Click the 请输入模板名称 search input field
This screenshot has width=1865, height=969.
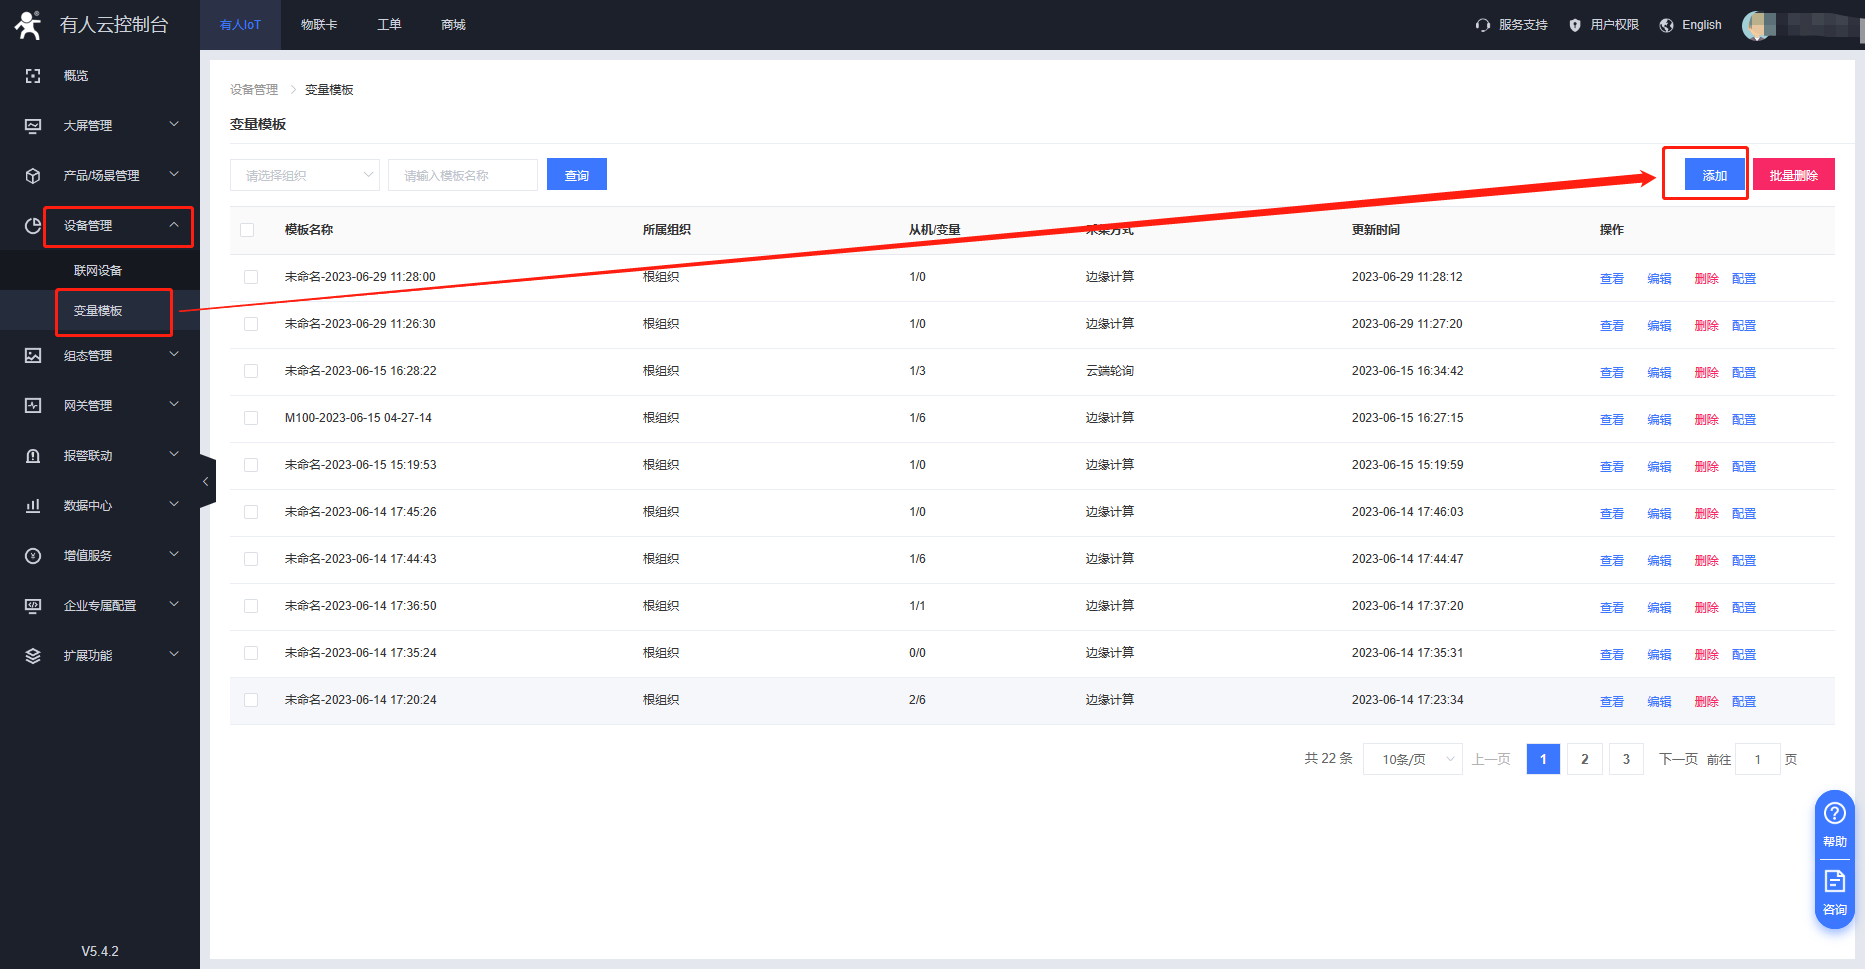[x=462, y=175]
